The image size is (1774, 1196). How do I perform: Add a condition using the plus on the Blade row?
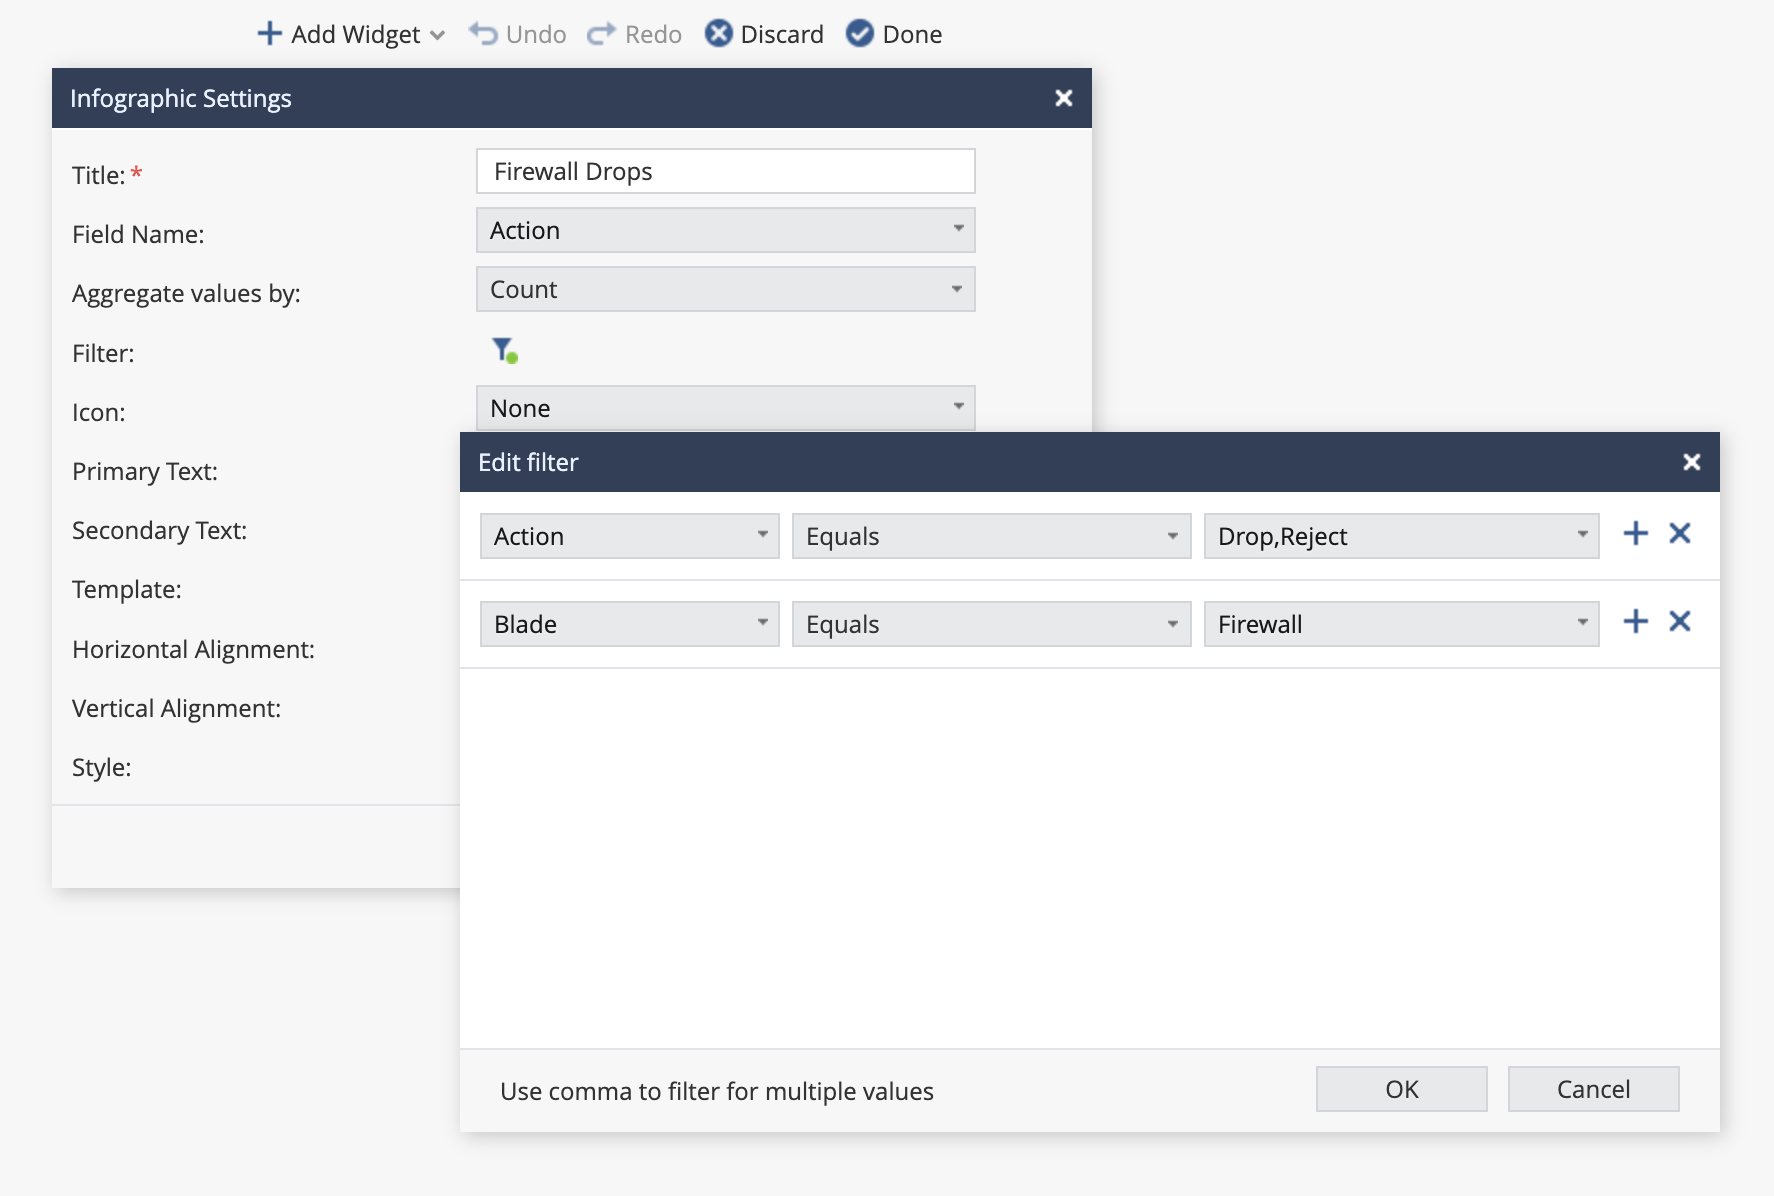tap(1635, 621)
